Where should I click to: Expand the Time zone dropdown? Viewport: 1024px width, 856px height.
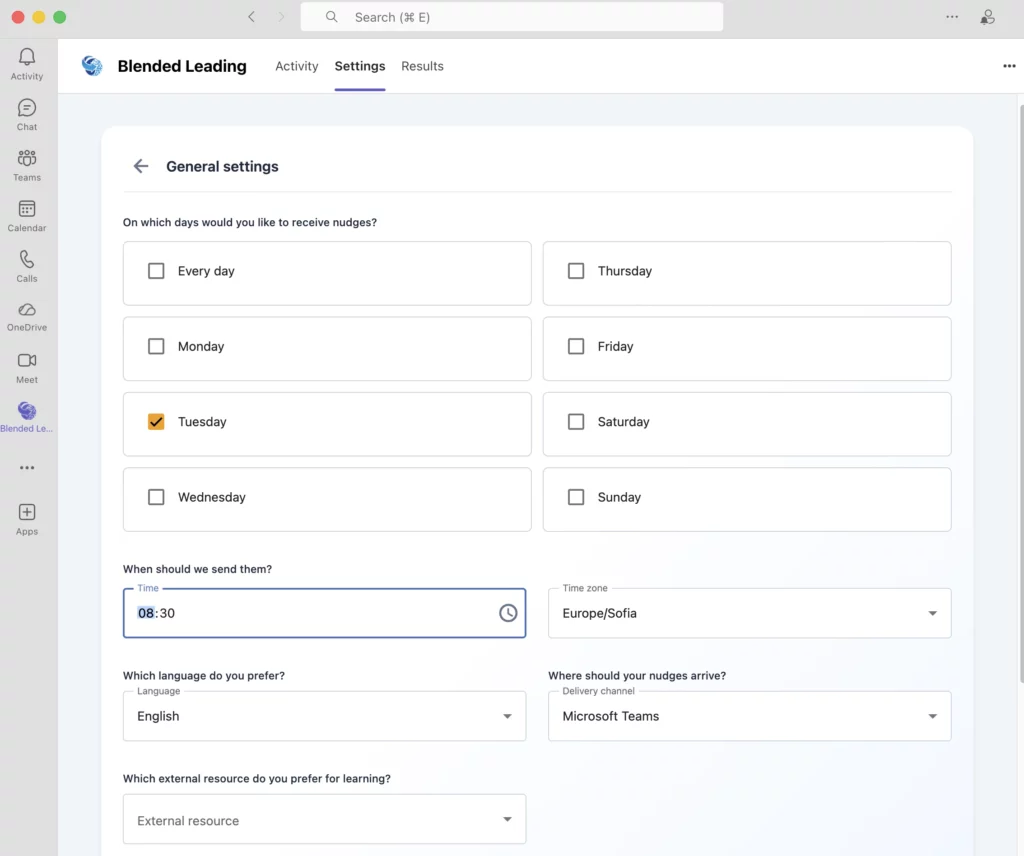coord(932,613)
